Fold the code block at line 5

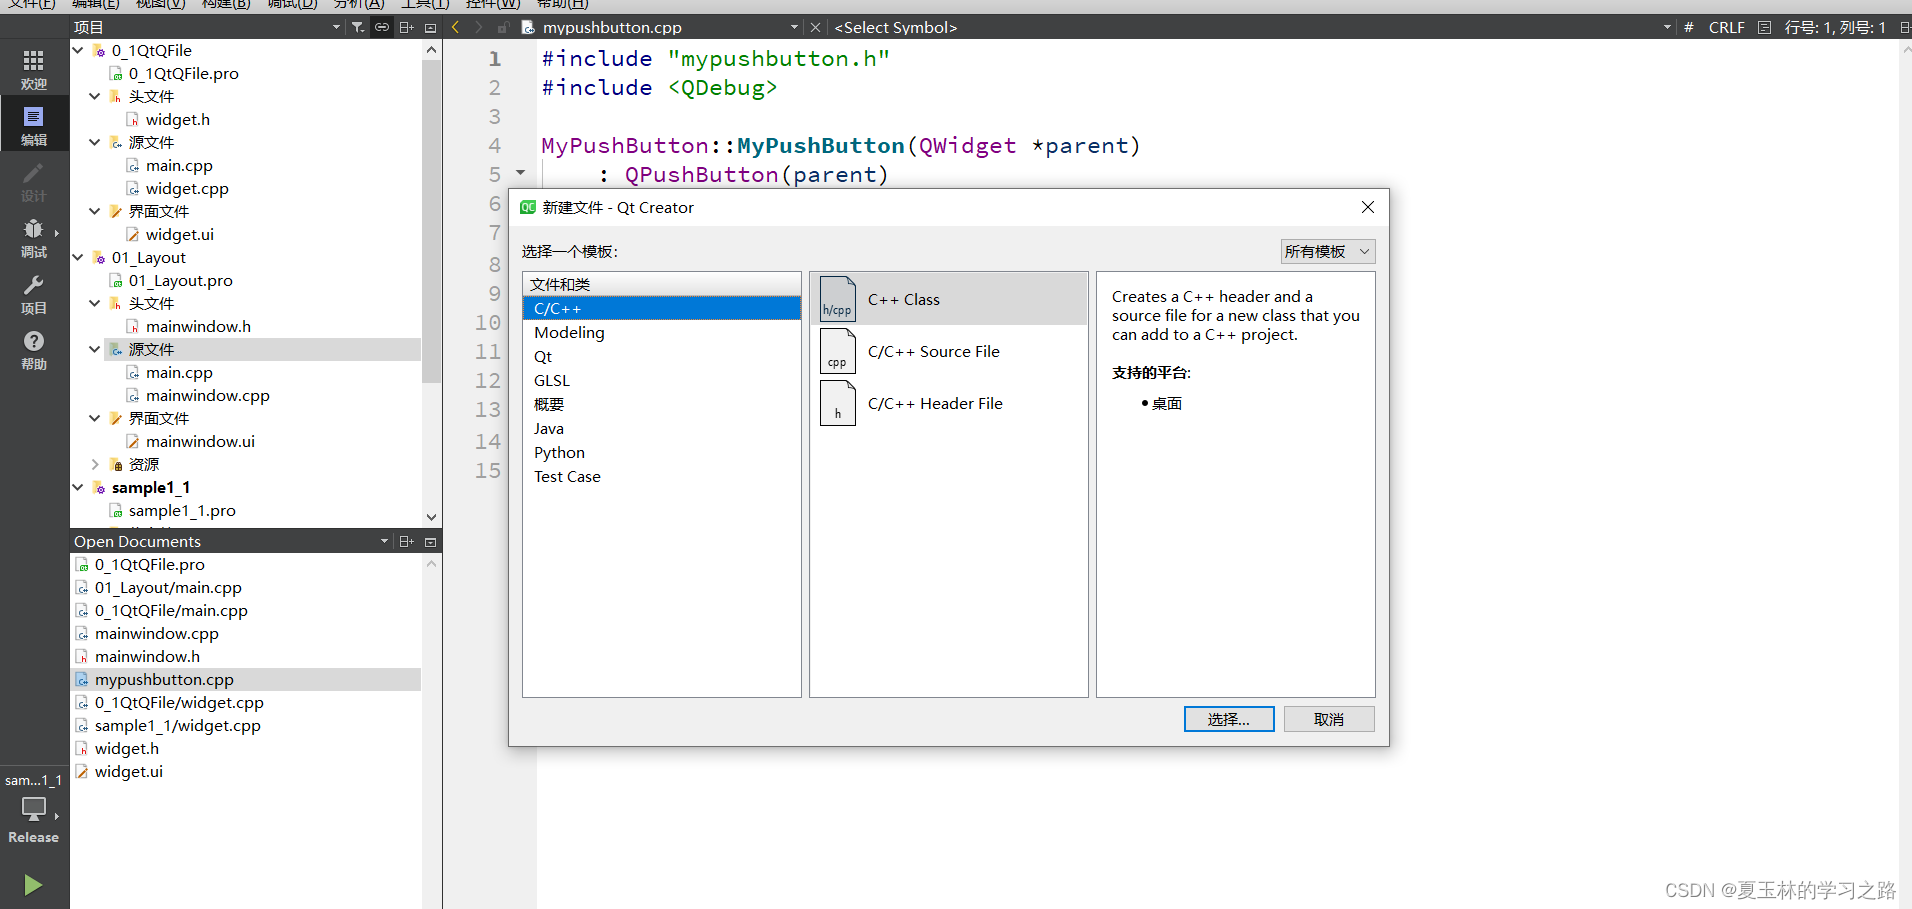(520, 173)
